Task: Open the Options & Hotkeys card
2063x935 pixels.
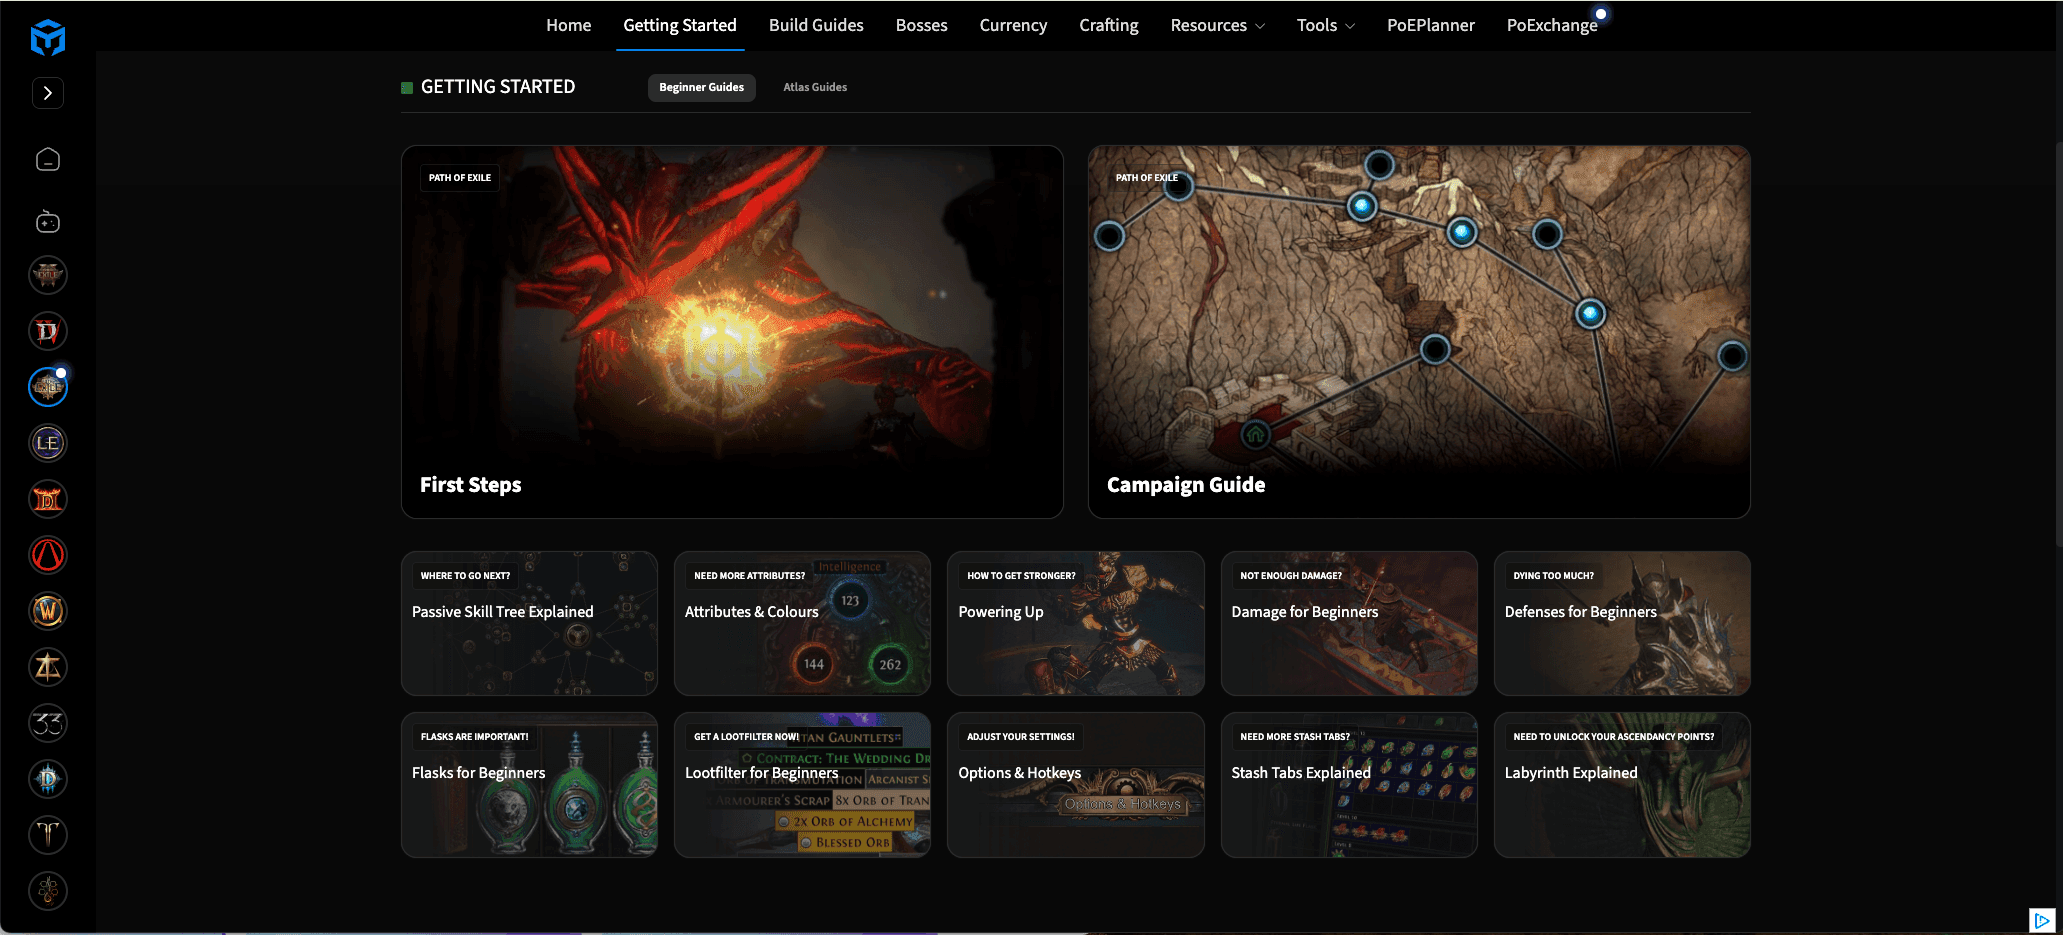Action: pos(1075,785)
